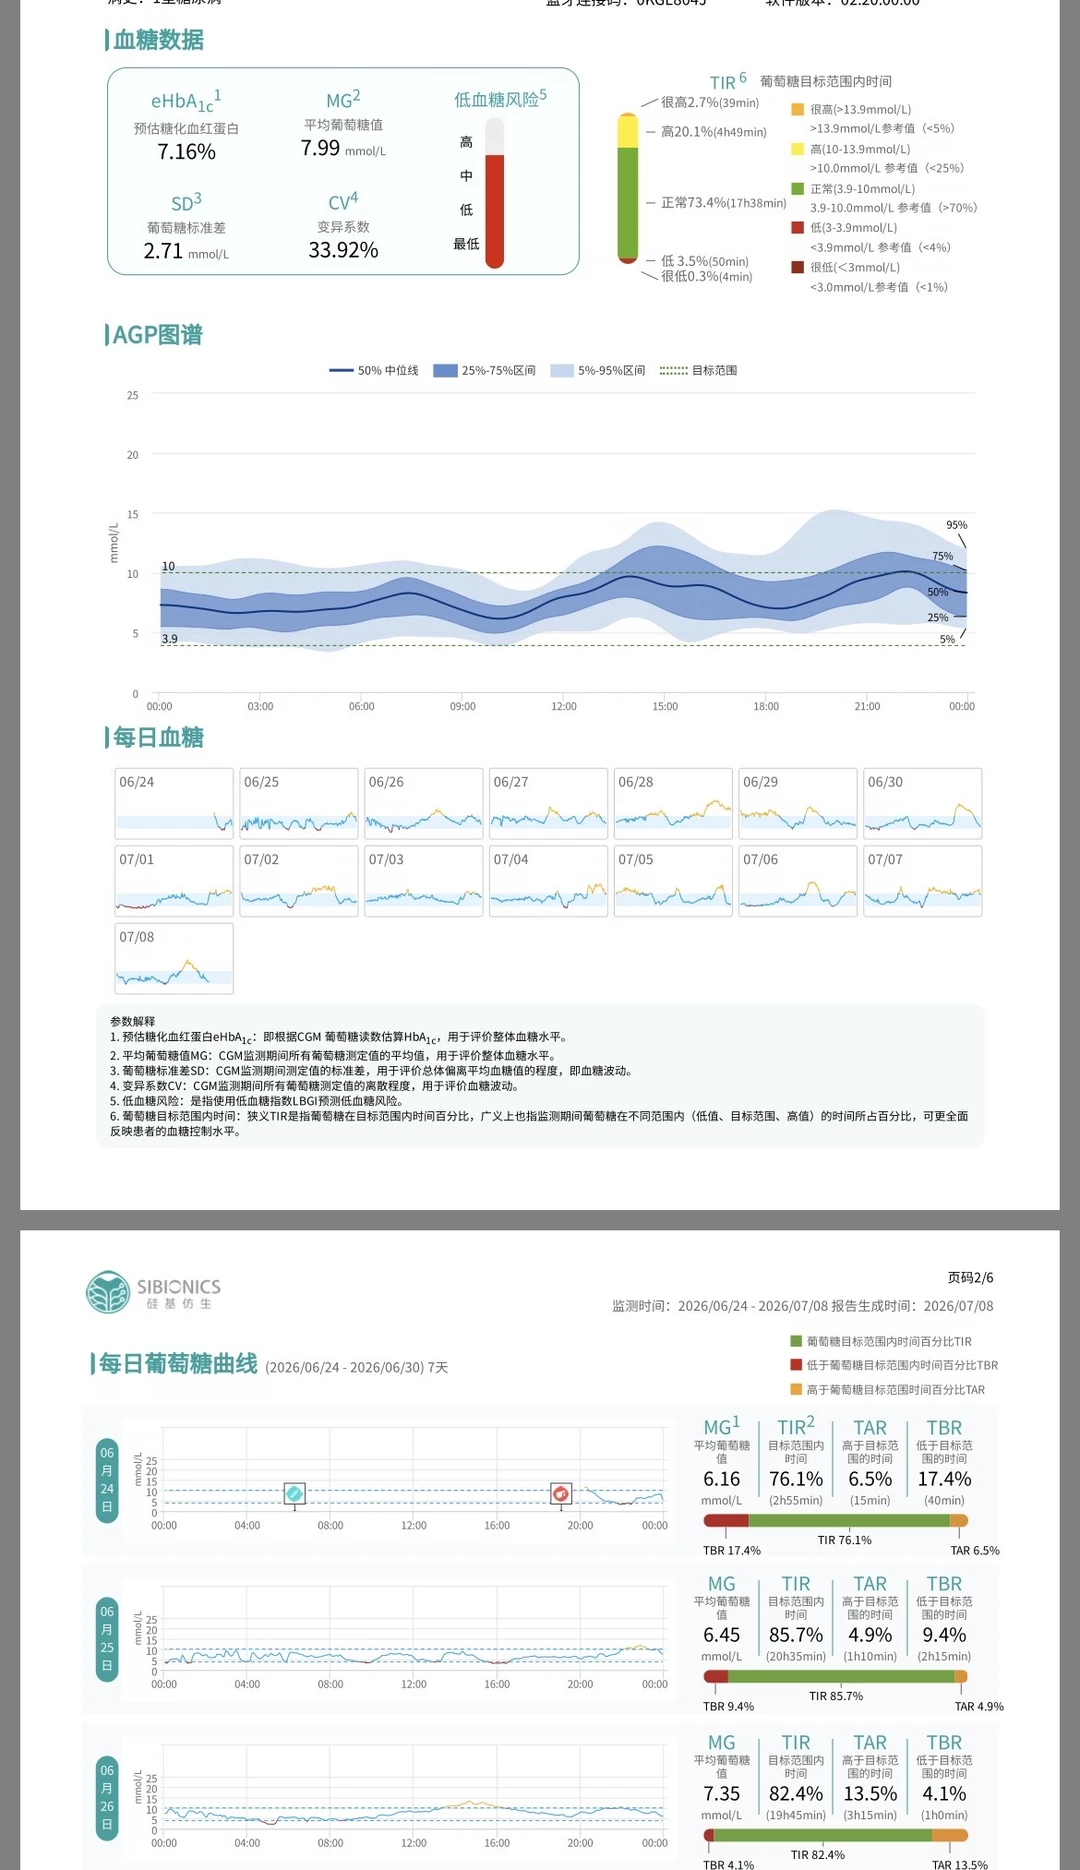
Task: Open the 07/04 daily glucose thumbnail
Action: tap(548, 881)
